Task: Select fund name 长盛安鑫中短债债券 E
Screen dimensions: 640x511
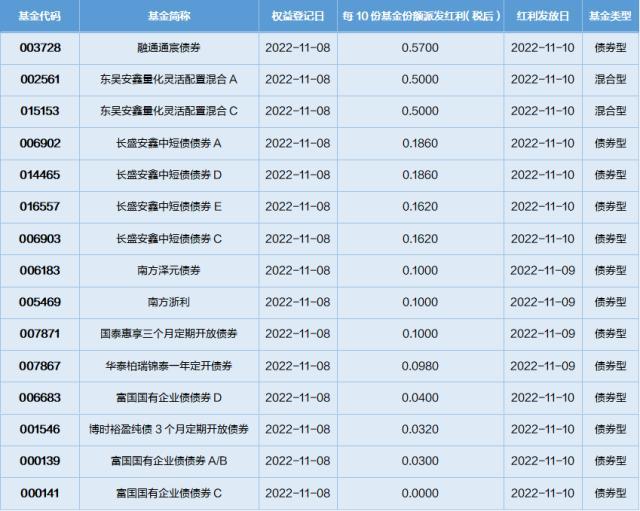Action: pos(169,207)
